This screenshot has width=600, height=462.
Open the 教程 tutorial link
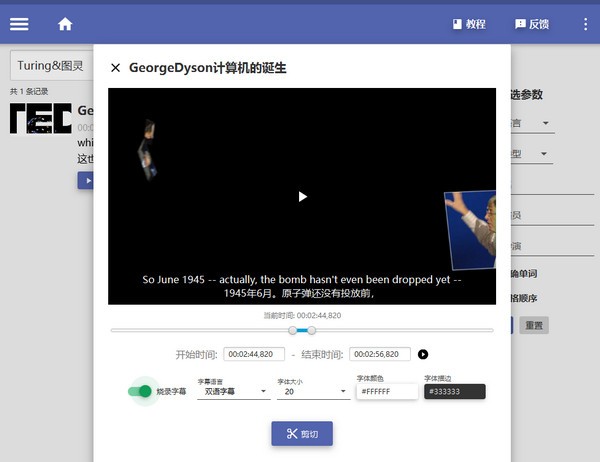468,24
